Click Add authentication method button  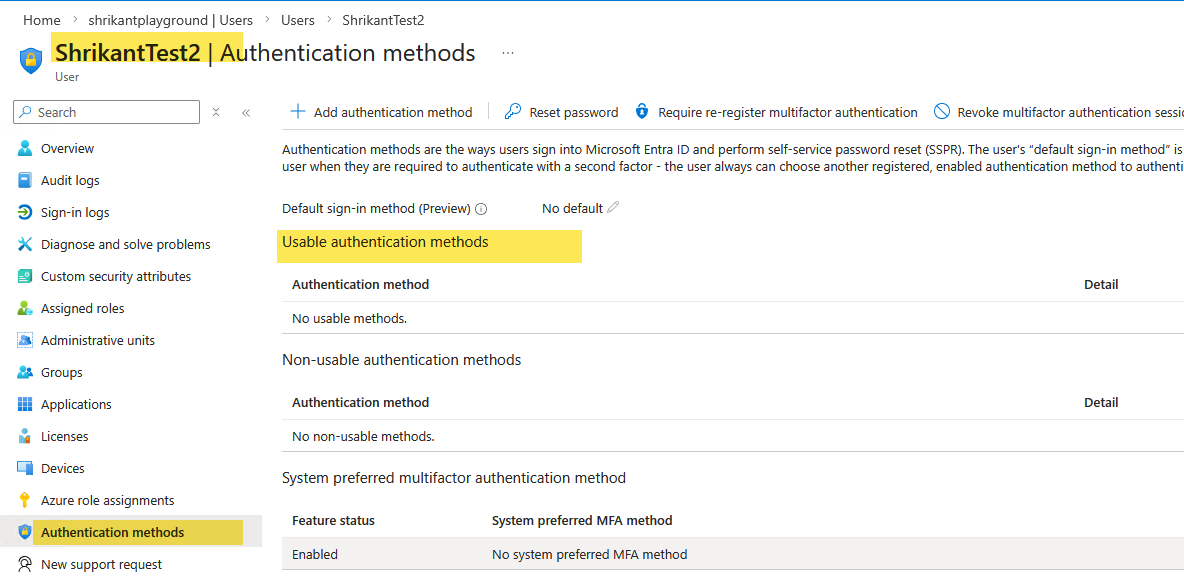click(x=381, y=112)
